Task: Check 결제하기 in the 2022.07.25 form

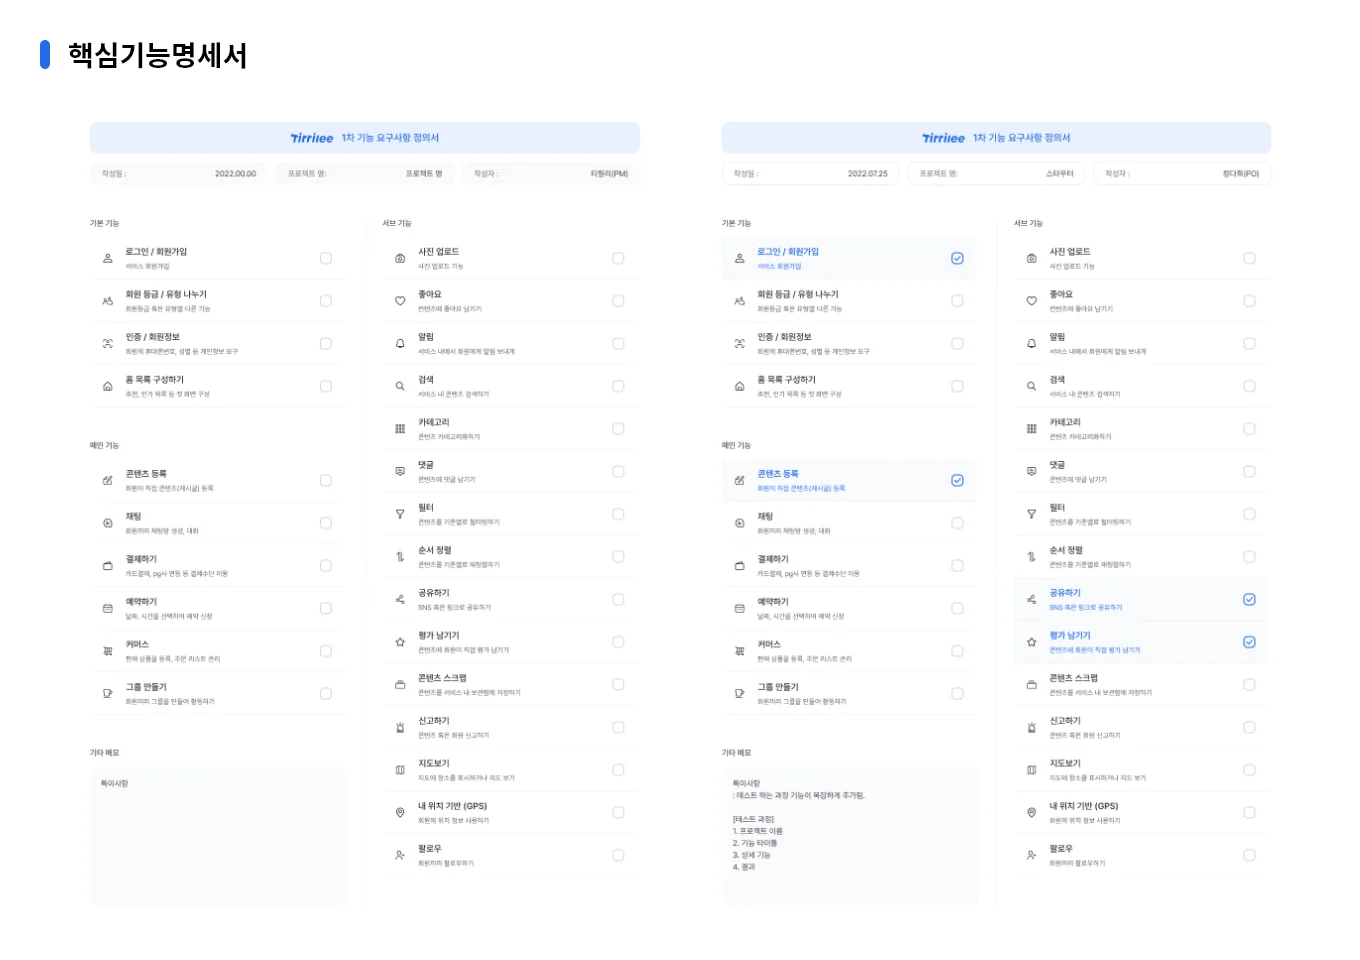Action: [957, 566]
